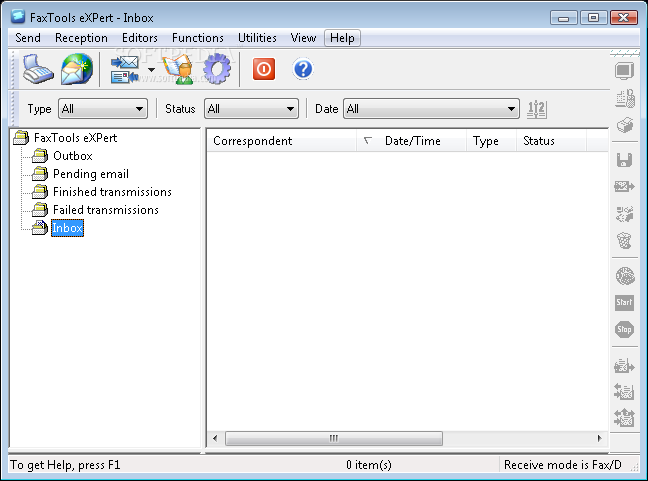Click the sort order 1/2 icon
The width and height of the screenshot is (648, 481).
536,109
